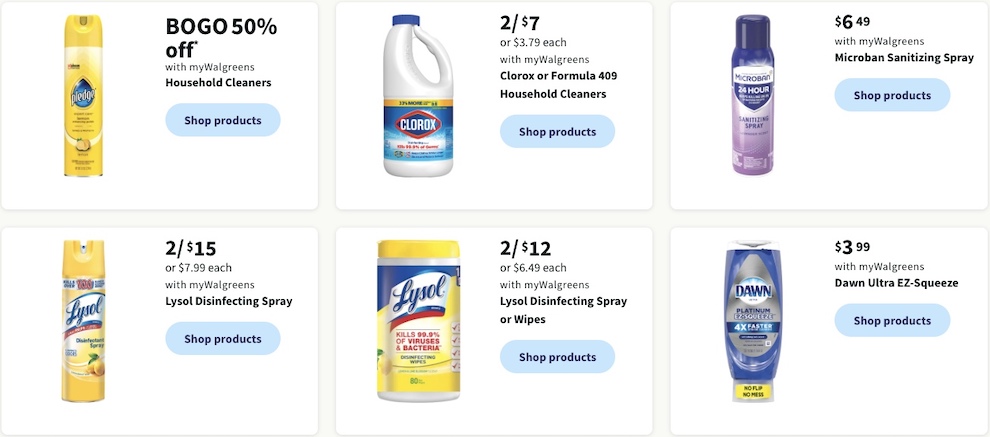The height and width of the screenshot is (437, 990).
Task: Shop products for Dawn Ultra EZ-Squeeze
Action: [892, 320]
